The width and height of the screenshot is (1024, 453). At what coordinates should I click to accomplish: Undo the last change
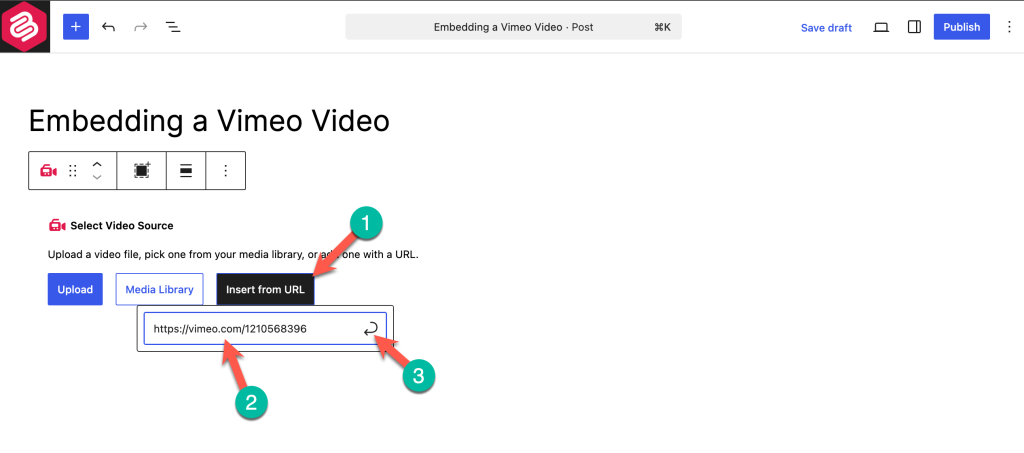coord(108,27)
